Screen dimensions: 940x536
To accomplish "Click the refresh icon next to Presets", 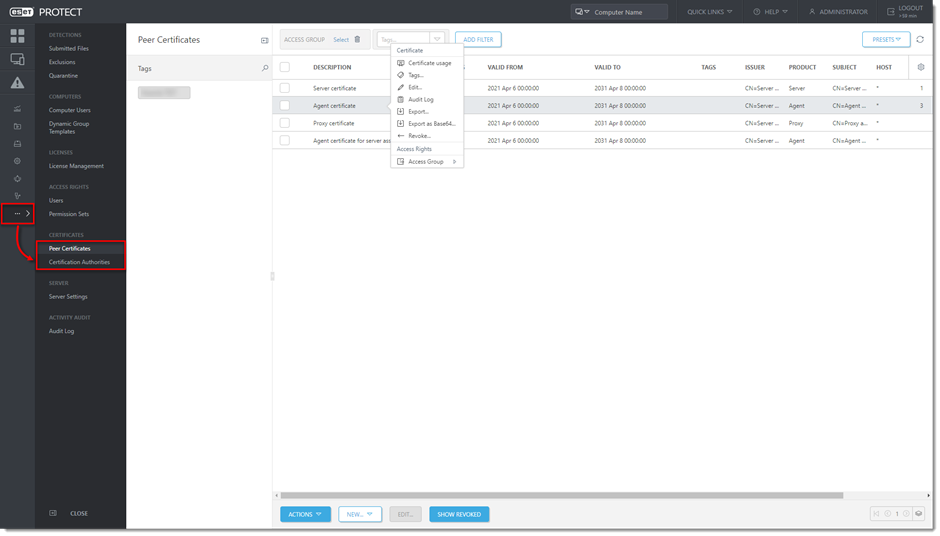I will click(x=920, y=40).
